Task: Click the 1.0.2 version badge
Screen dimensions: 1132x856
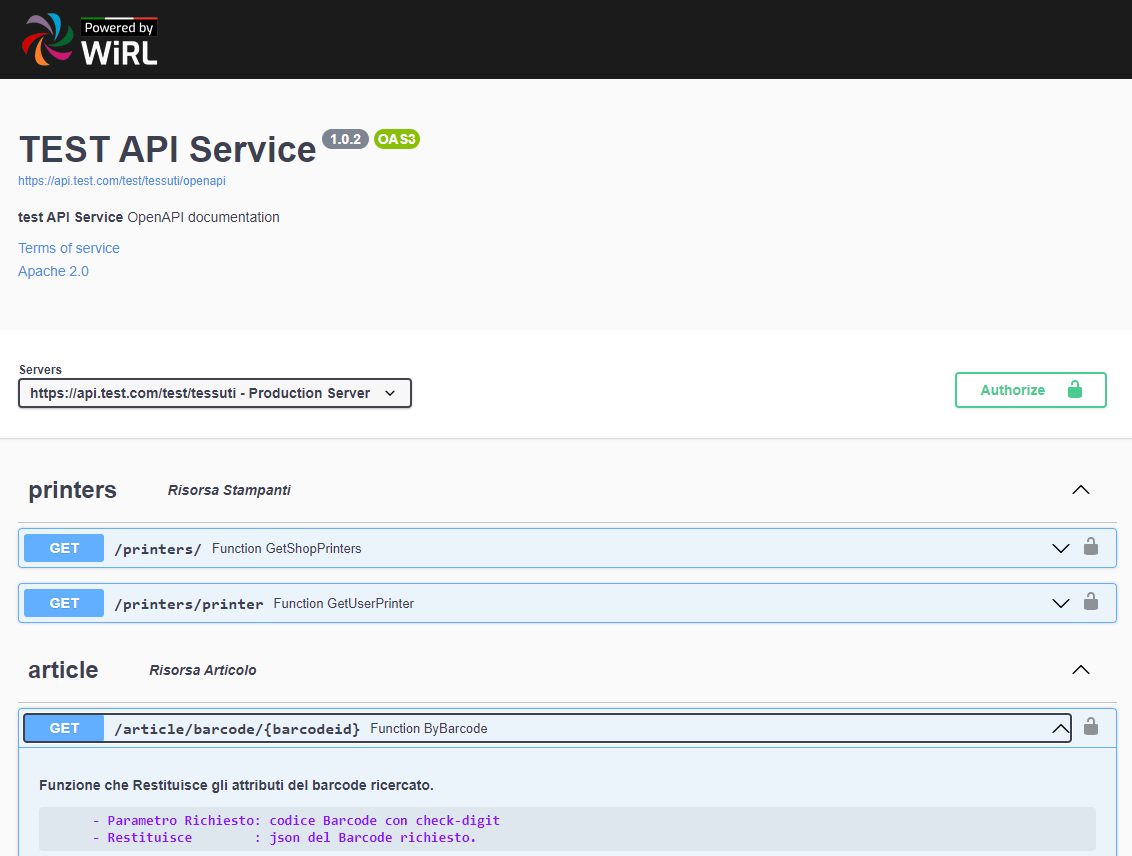Action: tap(345, 139)
